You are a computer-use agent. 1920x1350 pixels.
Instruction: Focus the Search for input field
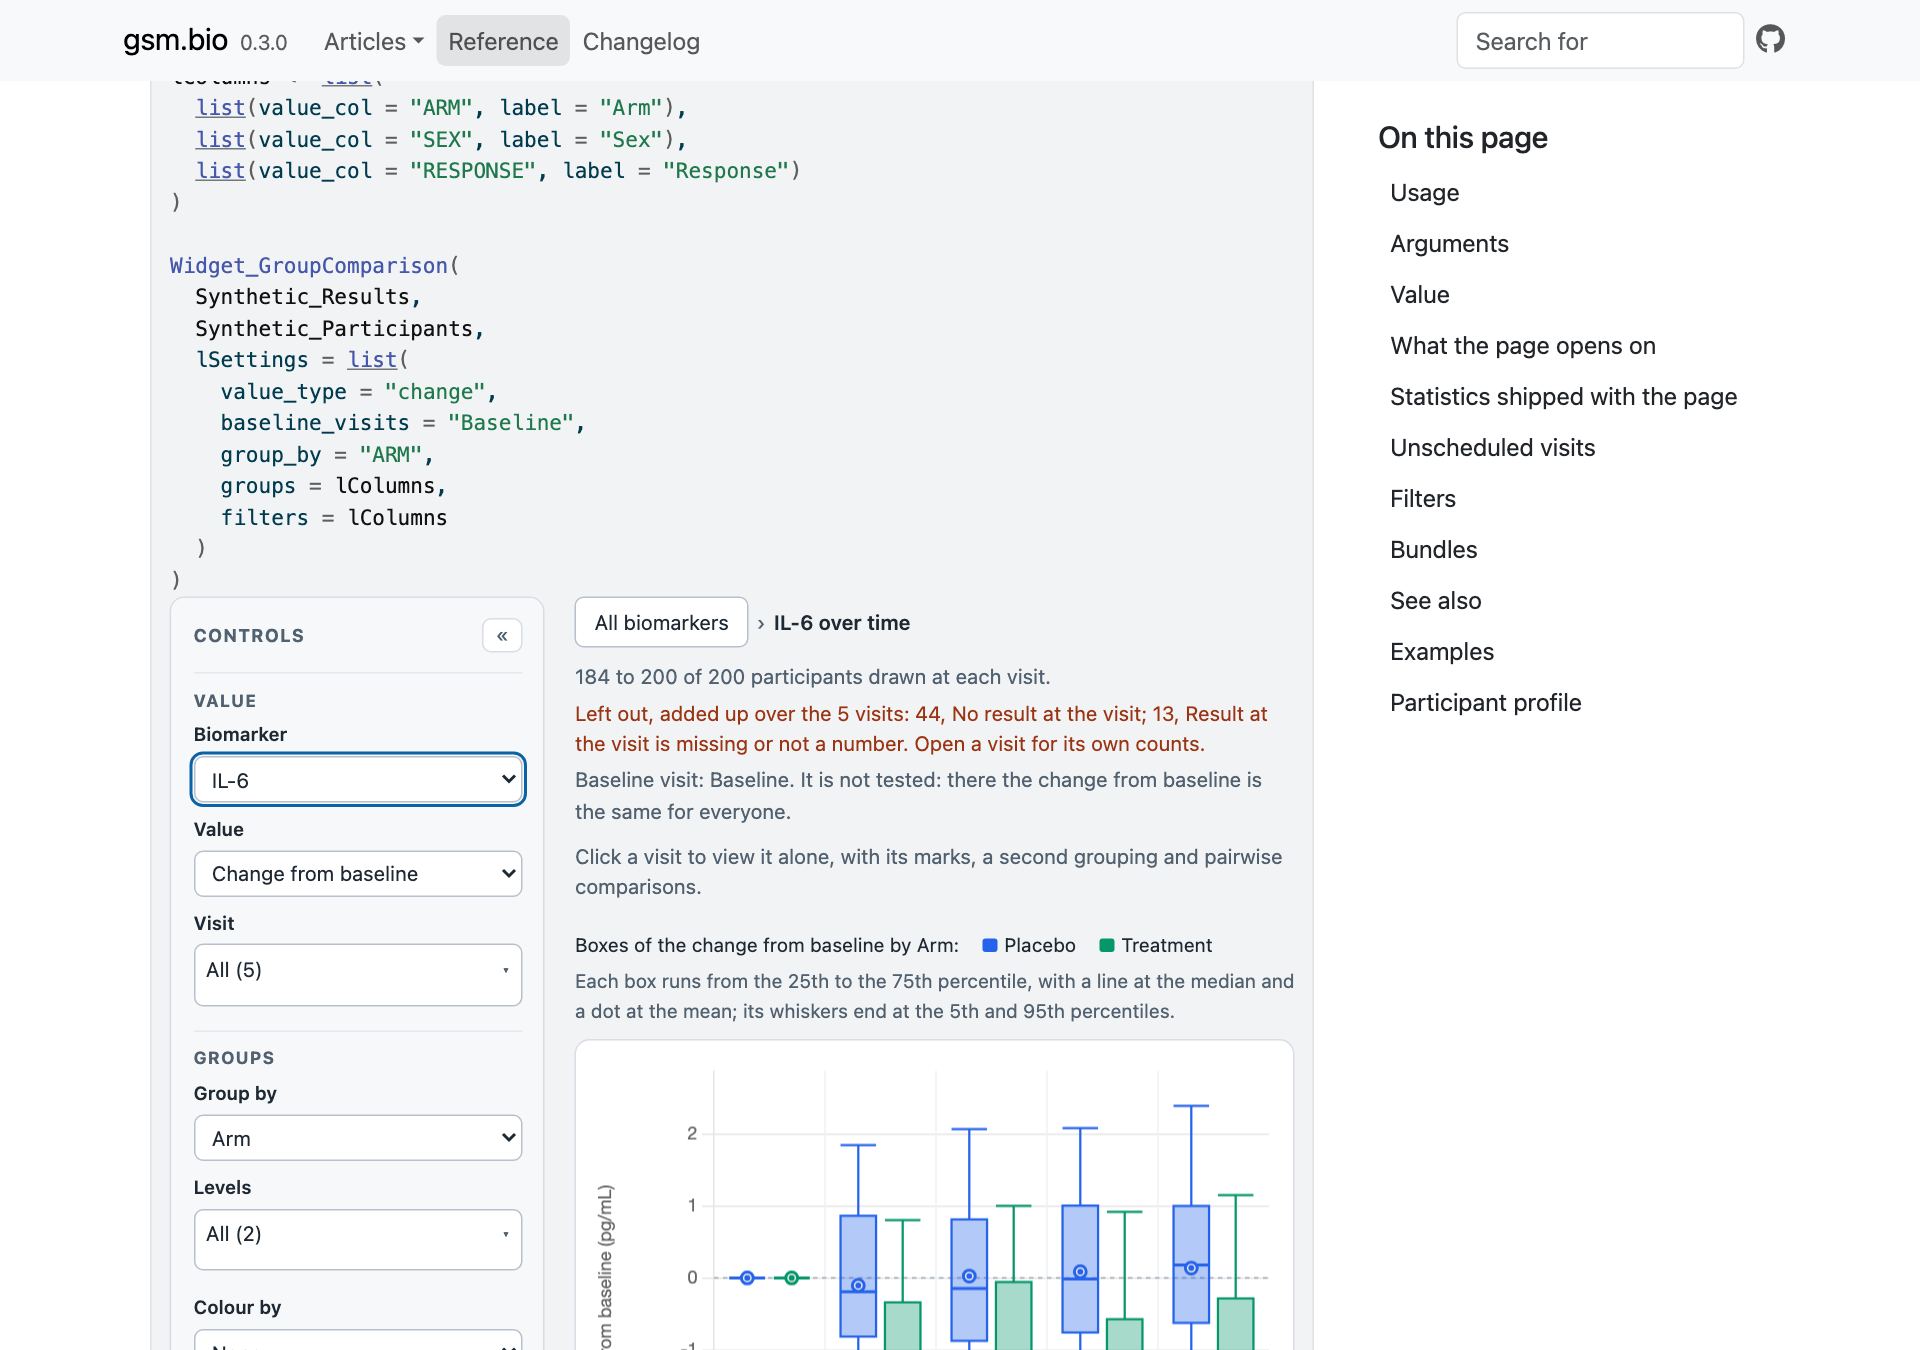pyautogui.click(x=1600, y=41)
